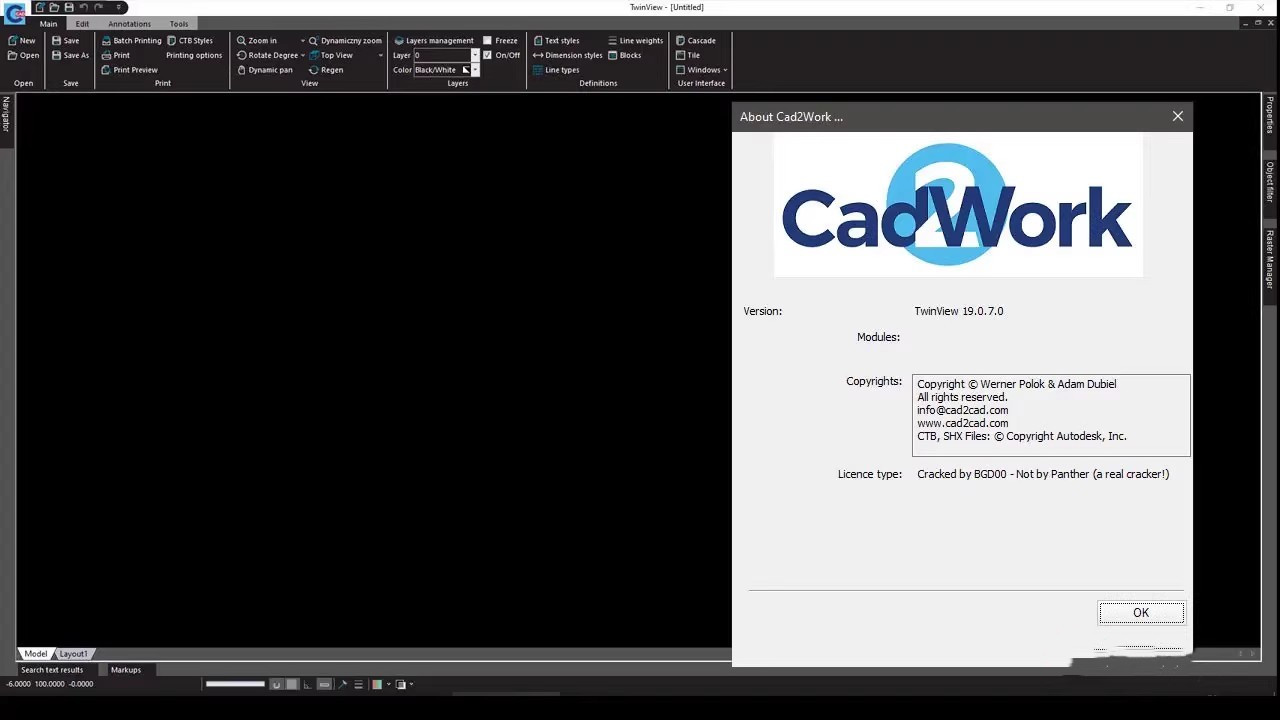
Task: Cascade the open windows
Action: click(x=696, y=41)
